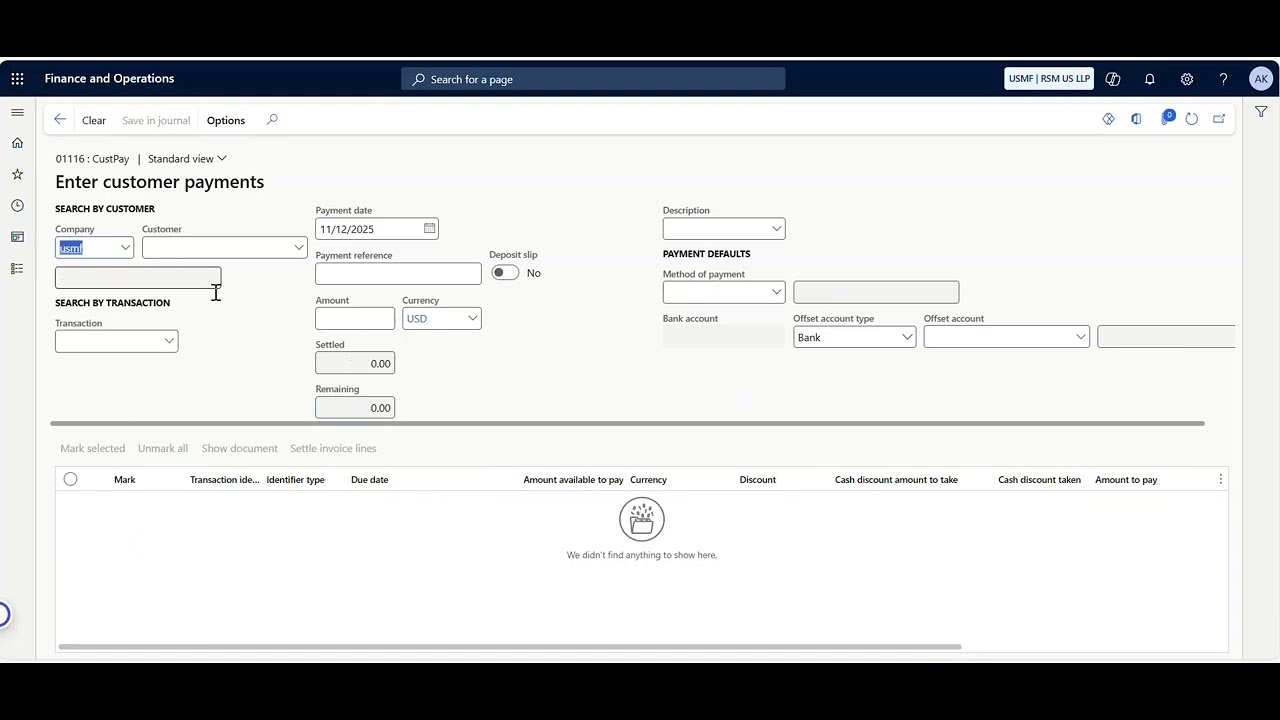Select all rows radio in grid header
This screenshot has width=1280, height=720.
(70, 479)
